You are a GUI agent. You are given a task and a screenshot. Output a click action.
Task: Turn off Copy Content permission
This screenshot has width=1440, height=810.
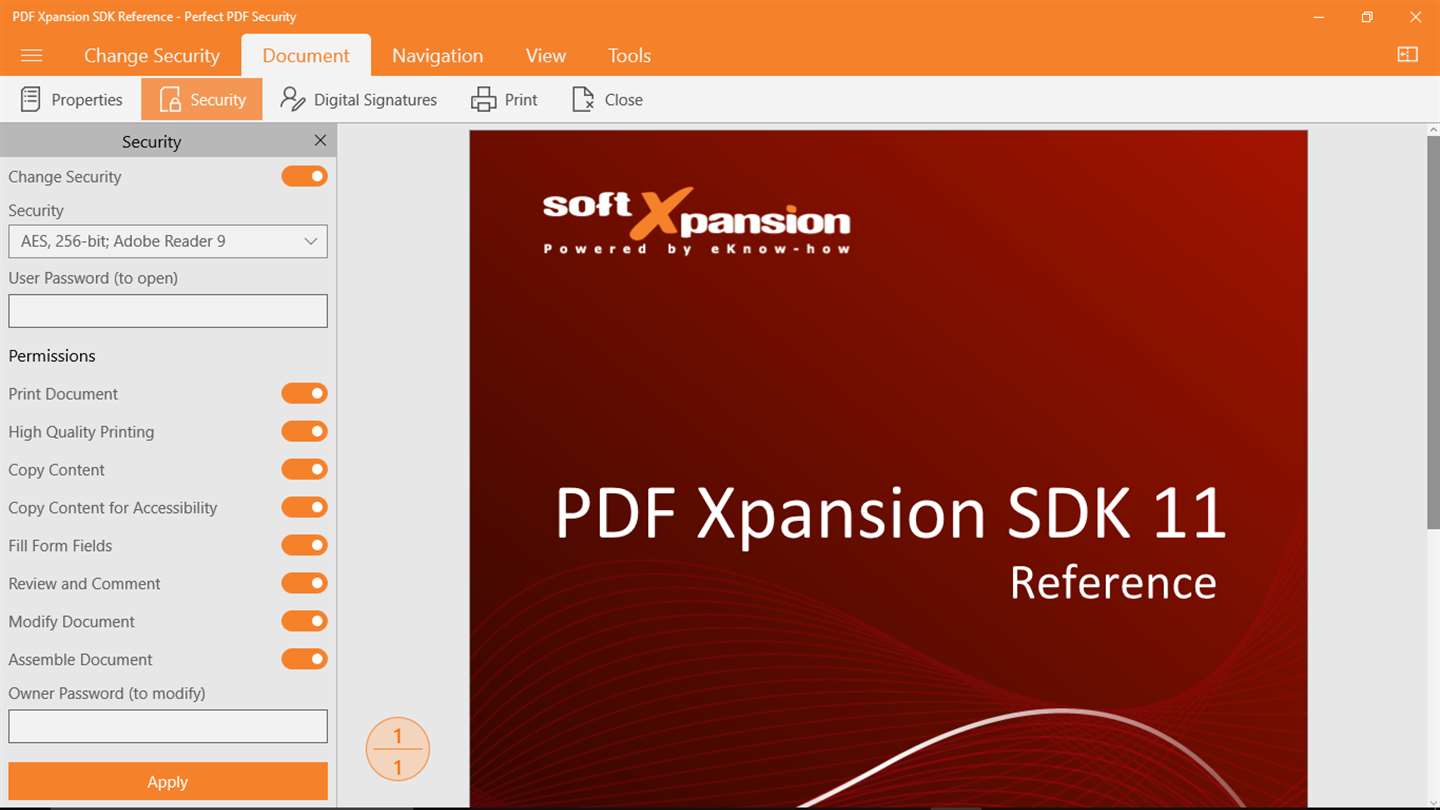[x=304, y=470]
